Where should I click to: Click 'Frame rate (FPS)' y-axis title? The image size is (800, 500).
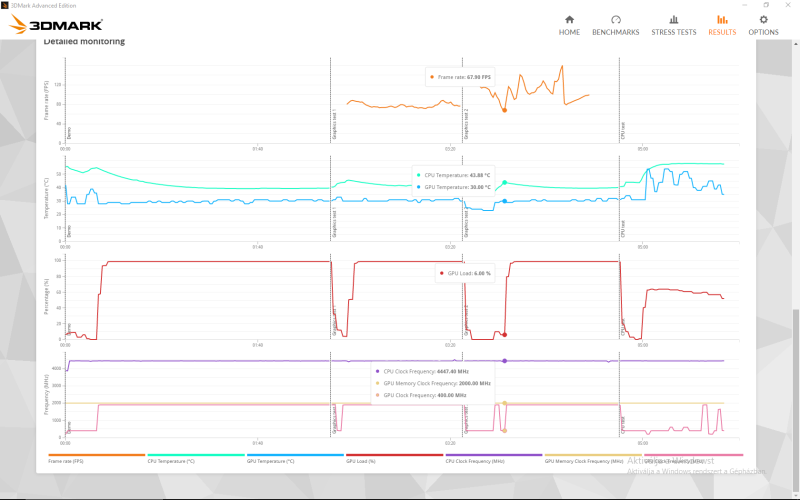point(46,100)
